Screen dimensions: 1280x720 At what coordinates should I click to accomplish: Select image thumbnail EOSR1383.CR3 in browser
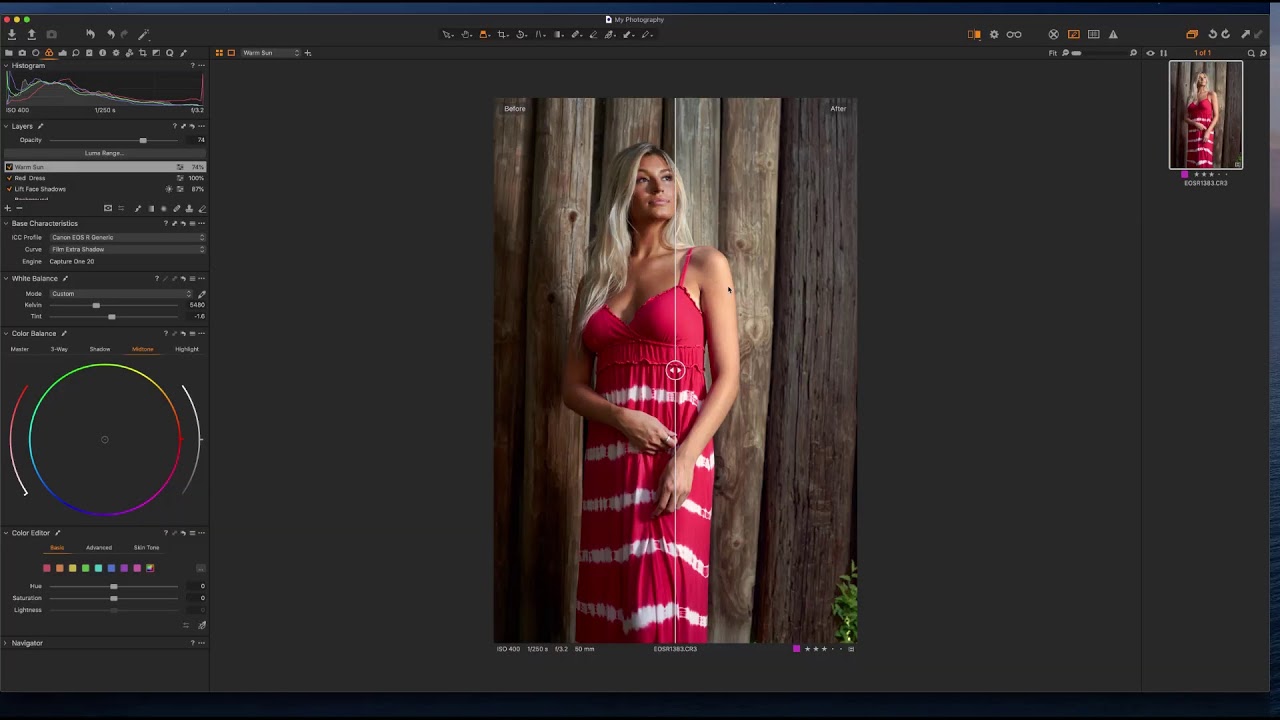pos(1206,115)
